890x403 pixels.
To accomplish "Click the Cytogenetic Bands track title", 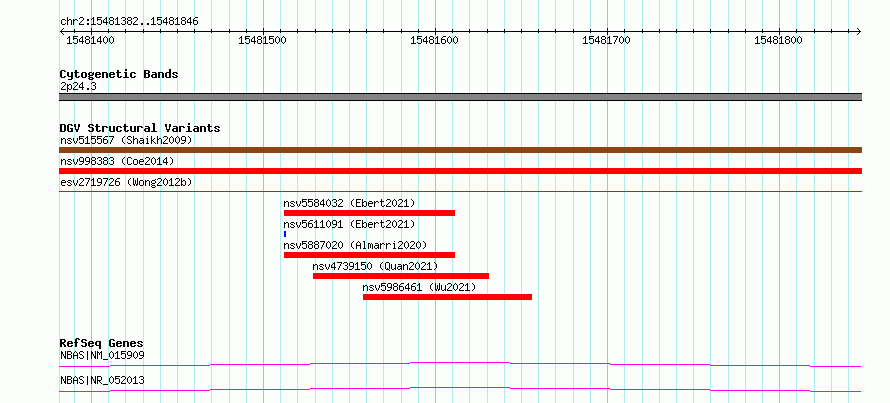I will coord(119,74).
